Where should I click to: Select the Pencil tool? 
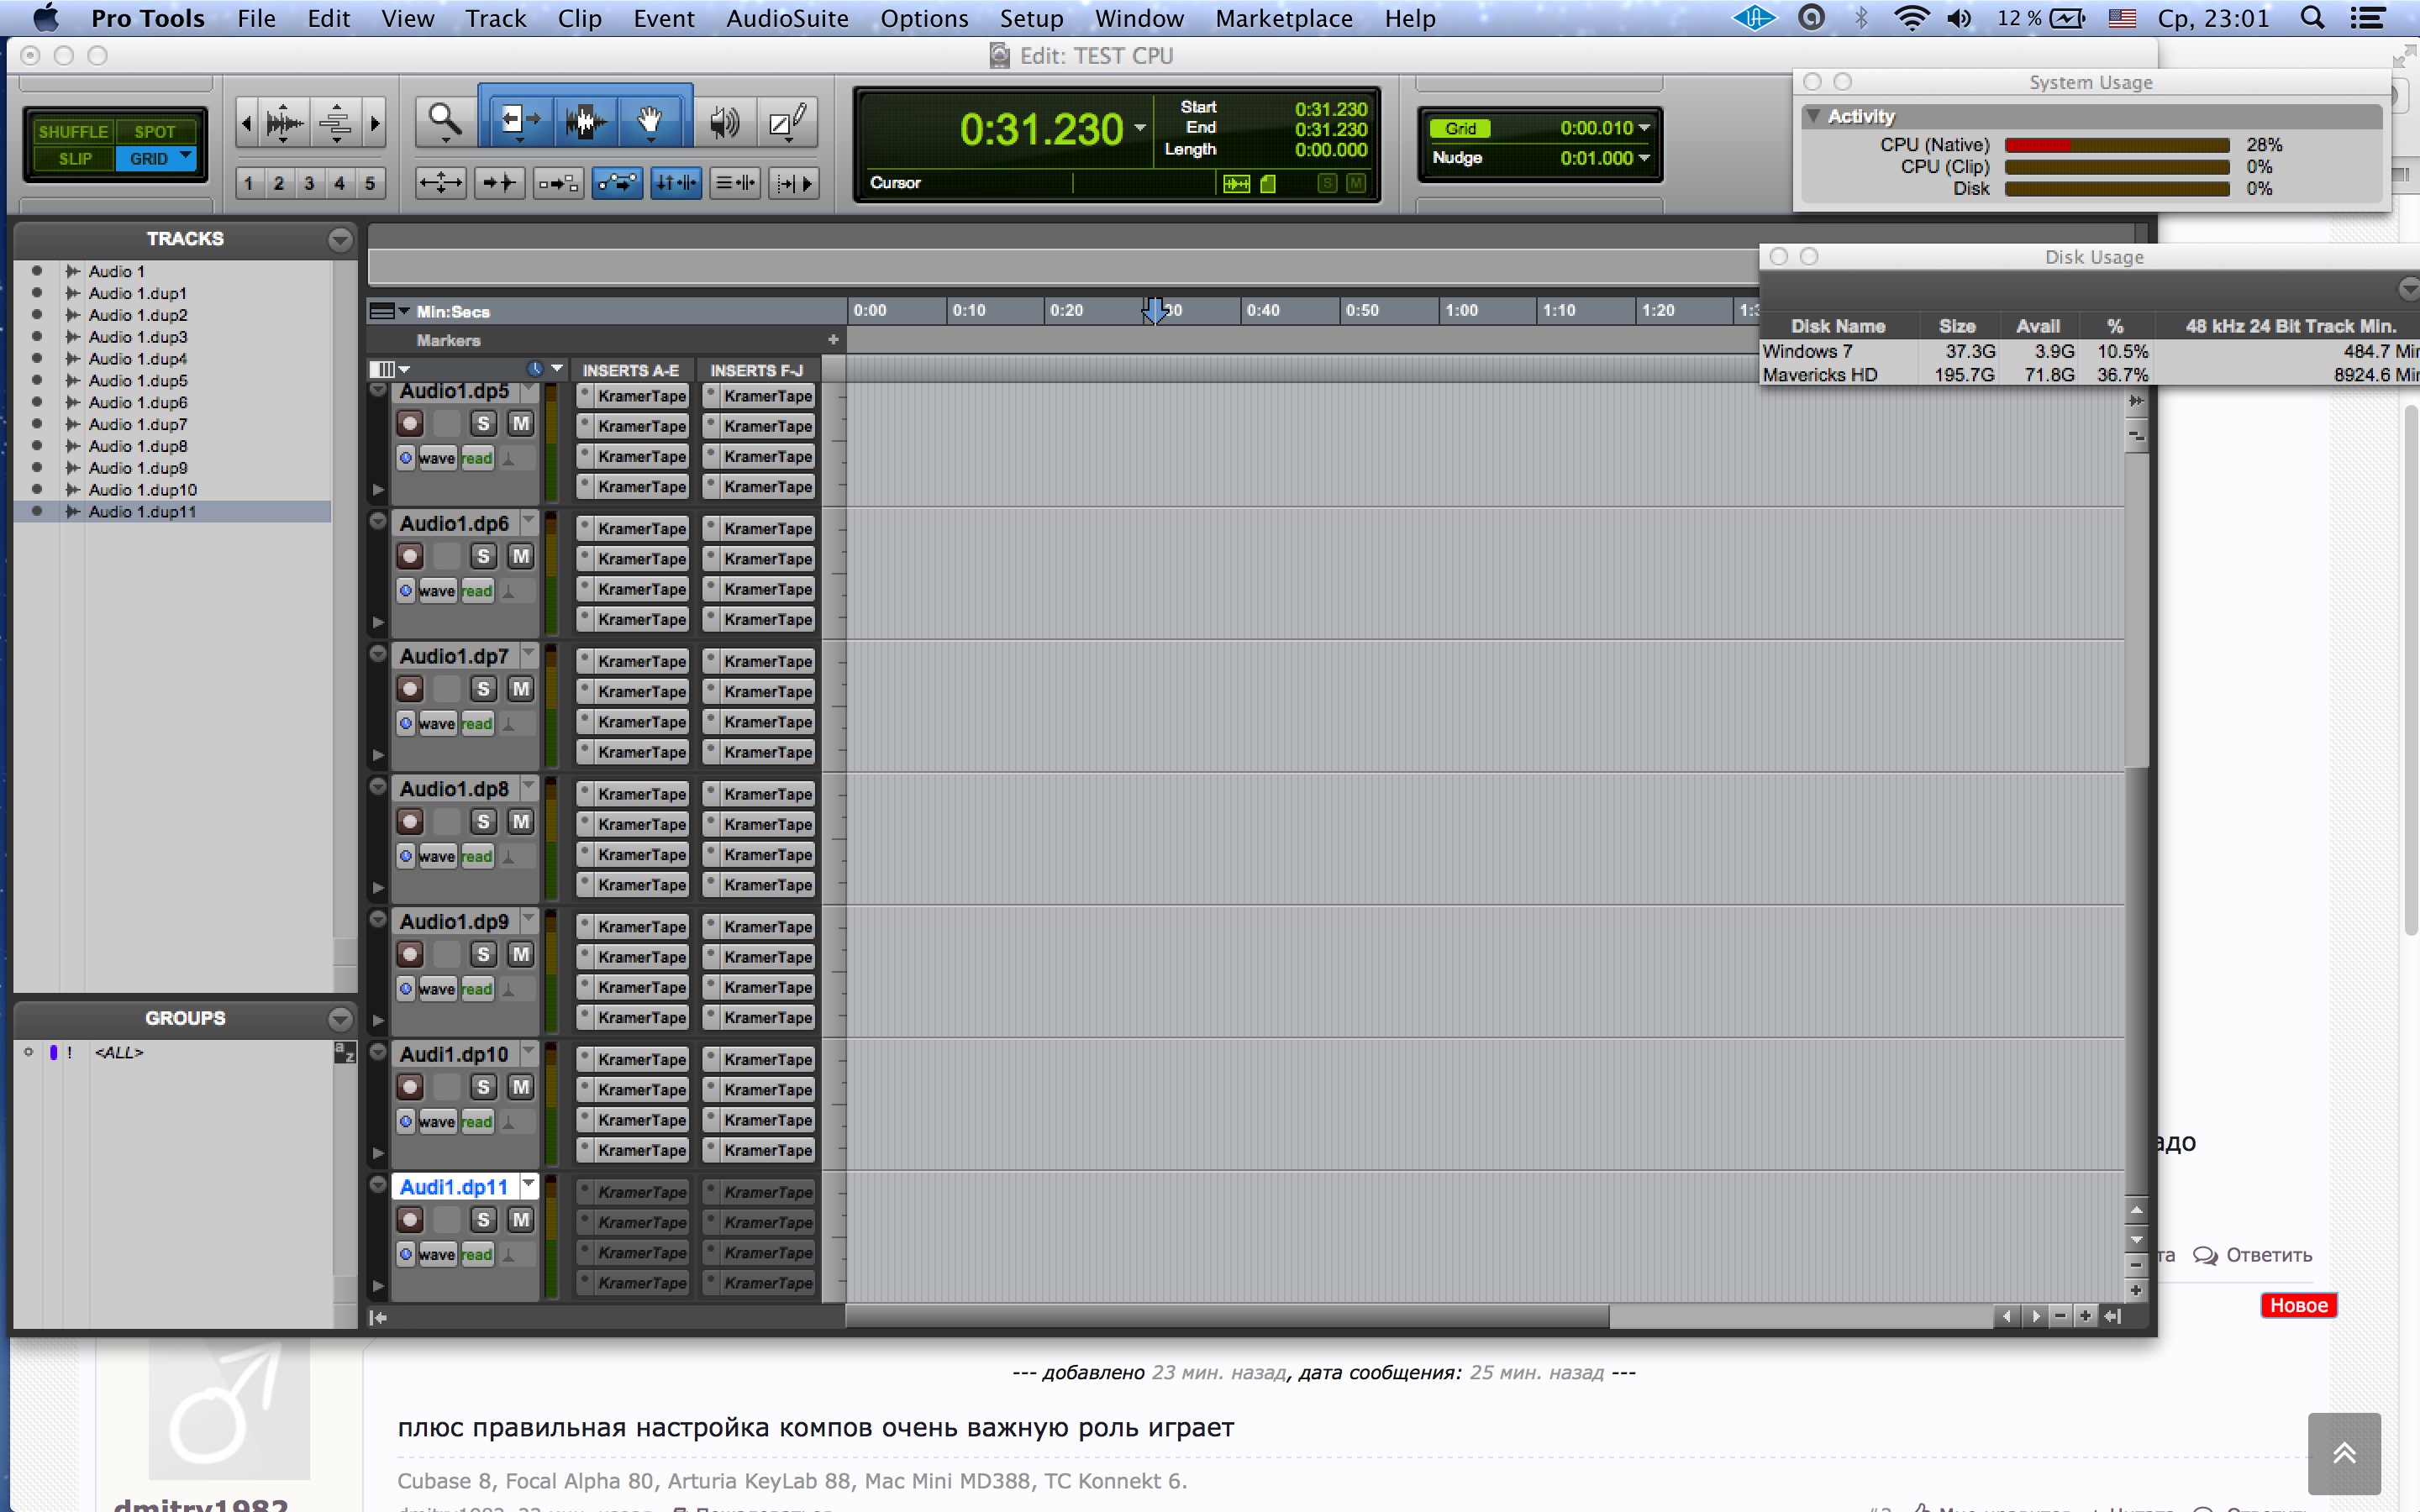[787, 122]
